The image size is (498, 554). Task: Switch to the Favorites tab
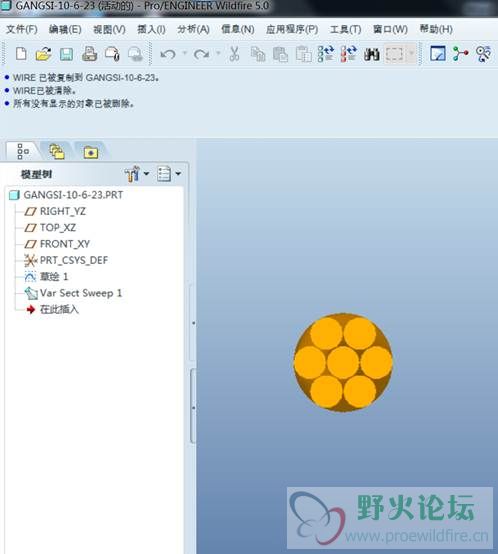[x=91, y=152]
